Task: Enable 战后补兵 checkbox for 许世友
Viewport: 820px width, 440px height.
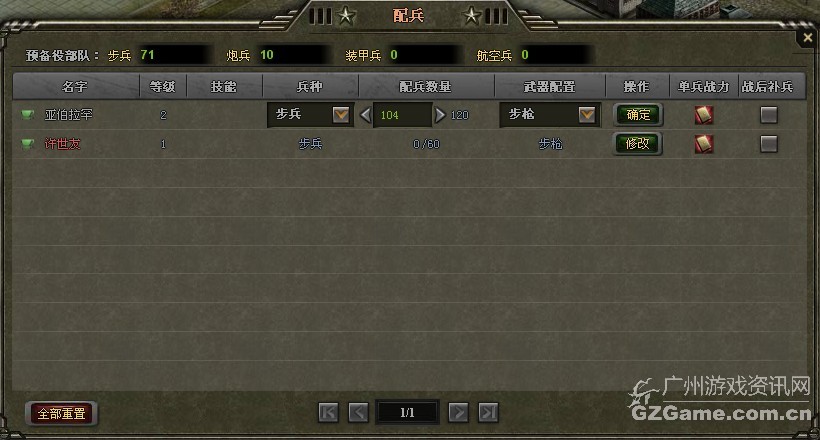Action: tap(768, 144)
